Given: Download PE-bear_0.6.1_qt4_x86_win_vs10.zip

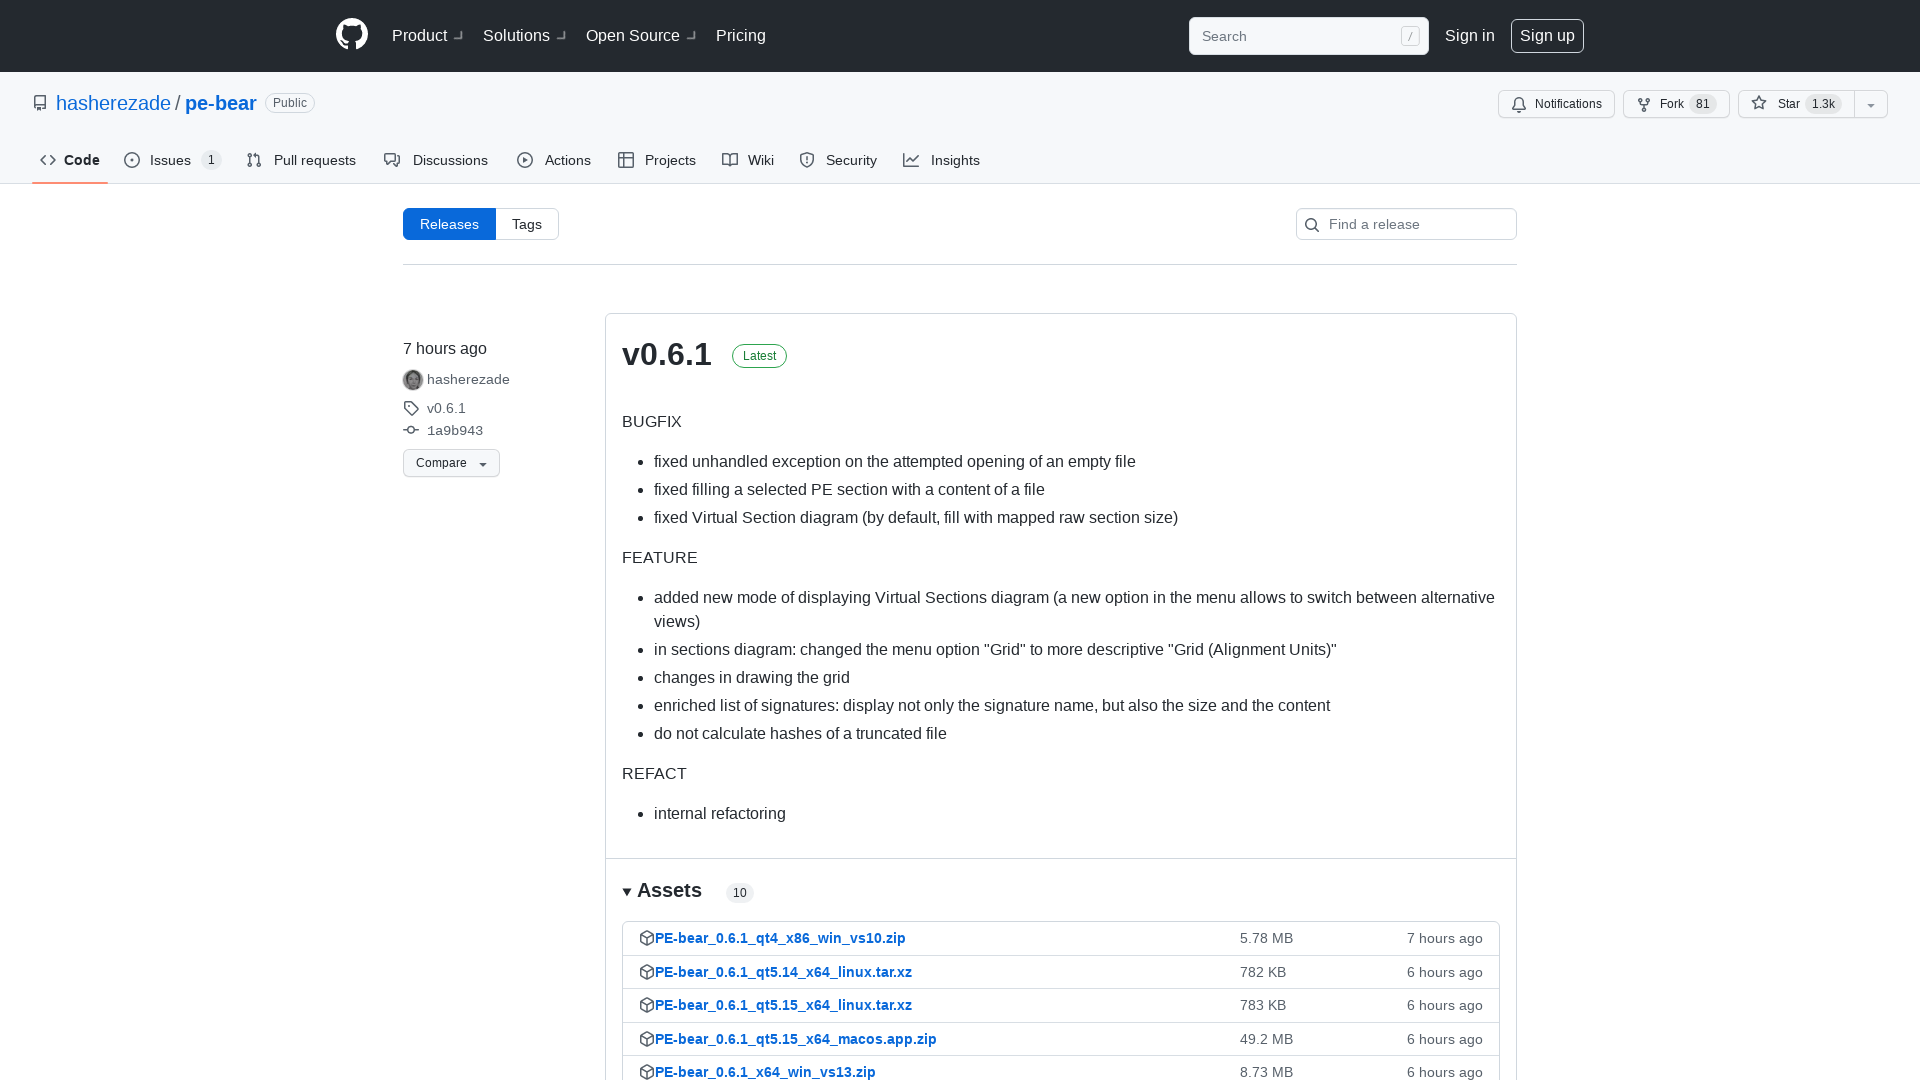Looking at the screenshot, I should [x=780, y=938].
